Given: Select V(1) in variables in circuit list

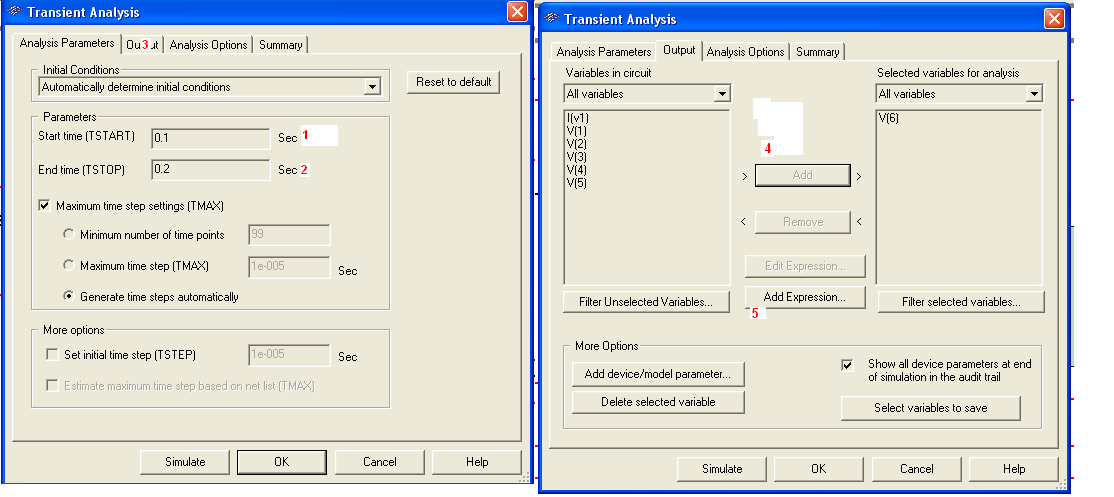Looking at the screenshot, I should pyautogui.click(x=577, y=131).
